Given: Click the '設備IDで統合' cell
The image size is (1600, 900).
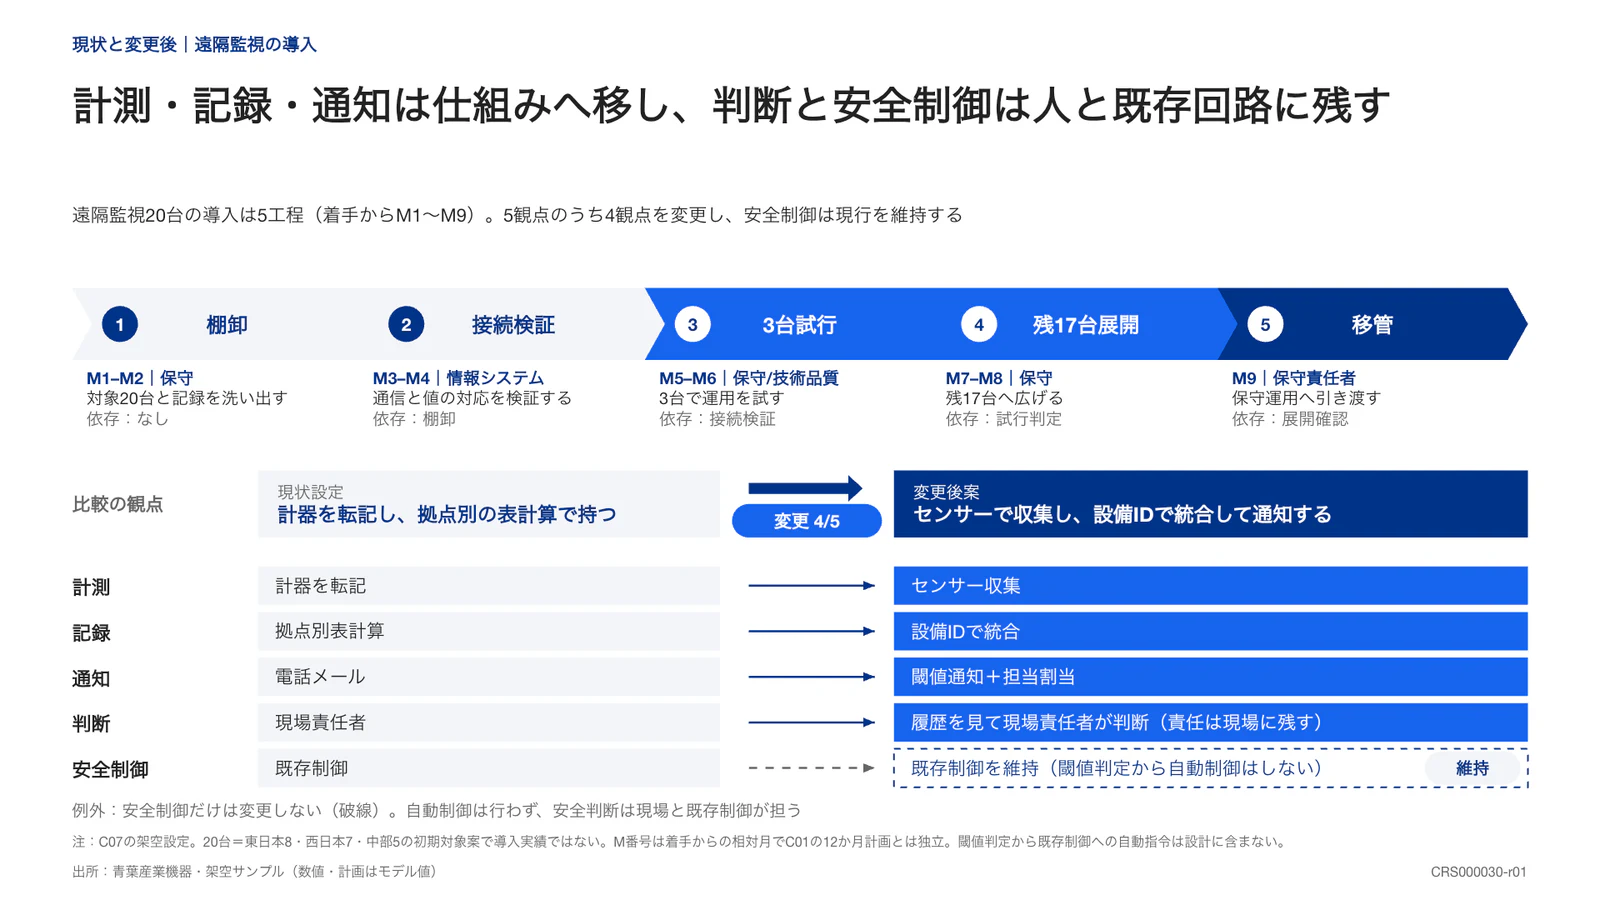Looking at the screenshot, I should 1211,631.
